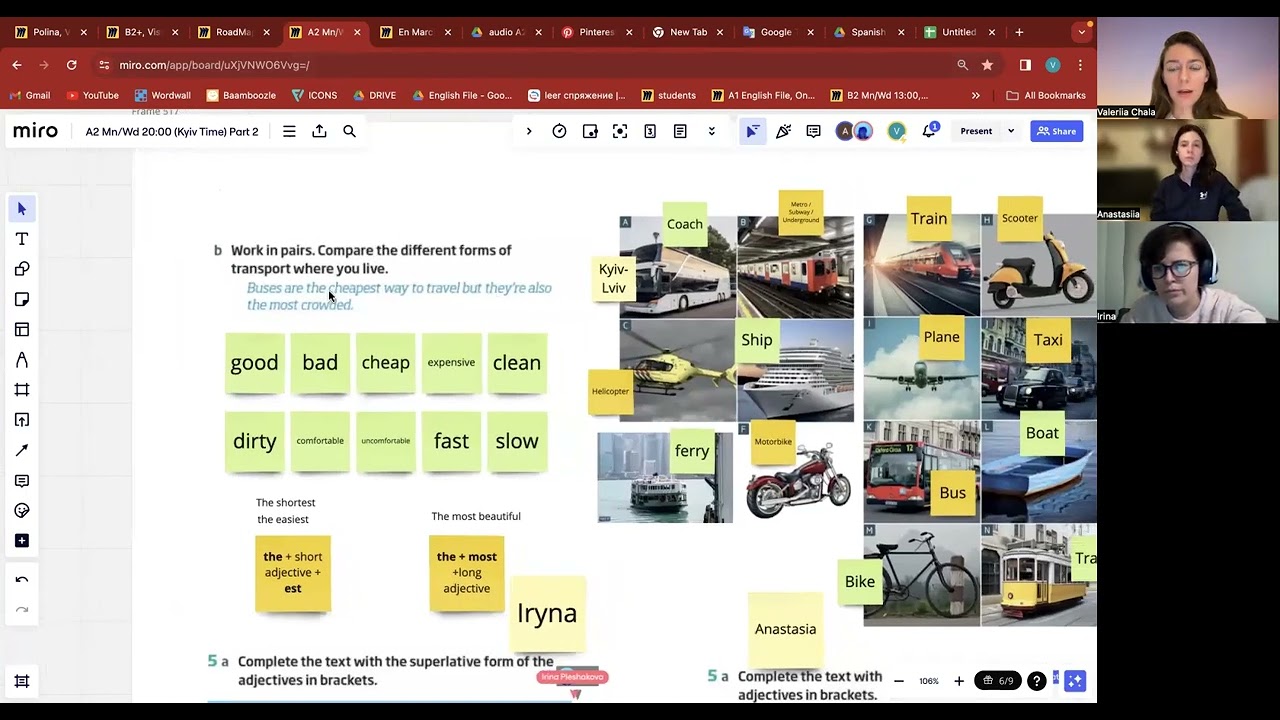Select the Connection line arrow tool
This screenshot has height=720, width=1280.
(x=22, y=450)
